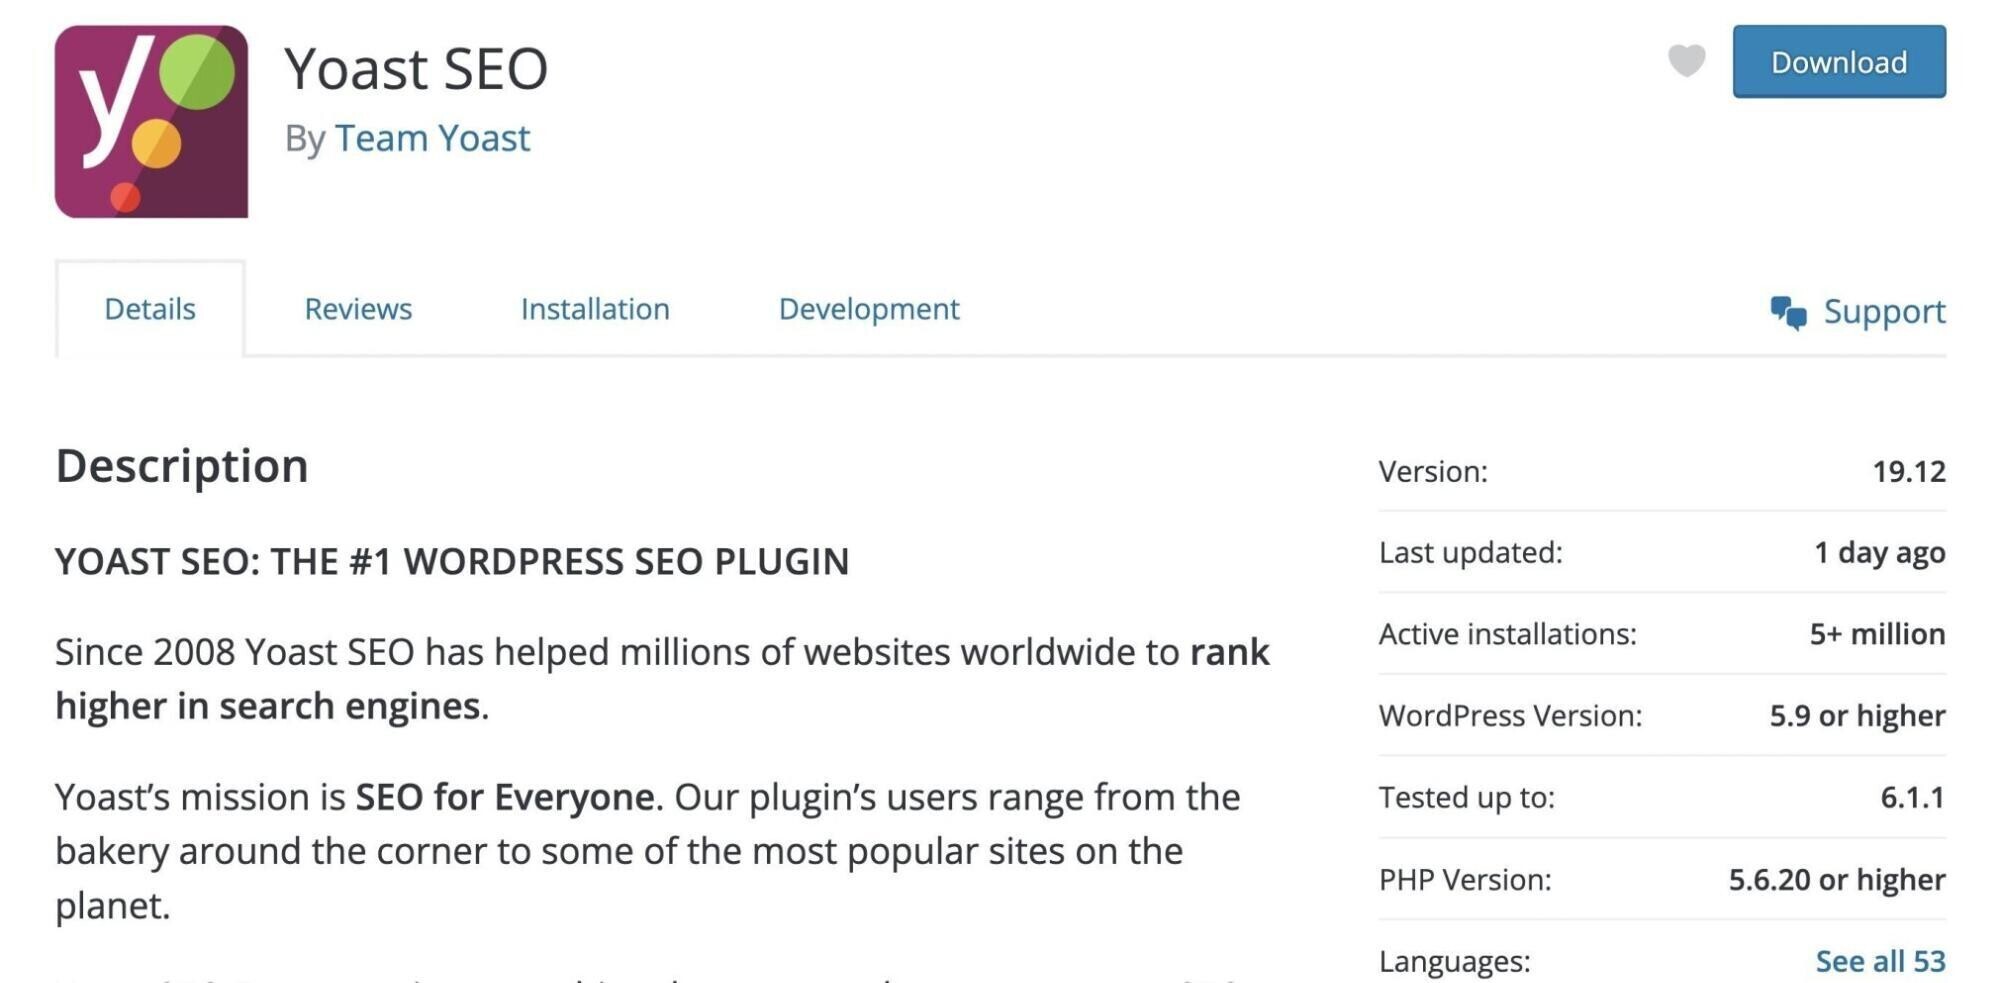
Task: Switch to the Details tab
Action: (x=150, y=309)
